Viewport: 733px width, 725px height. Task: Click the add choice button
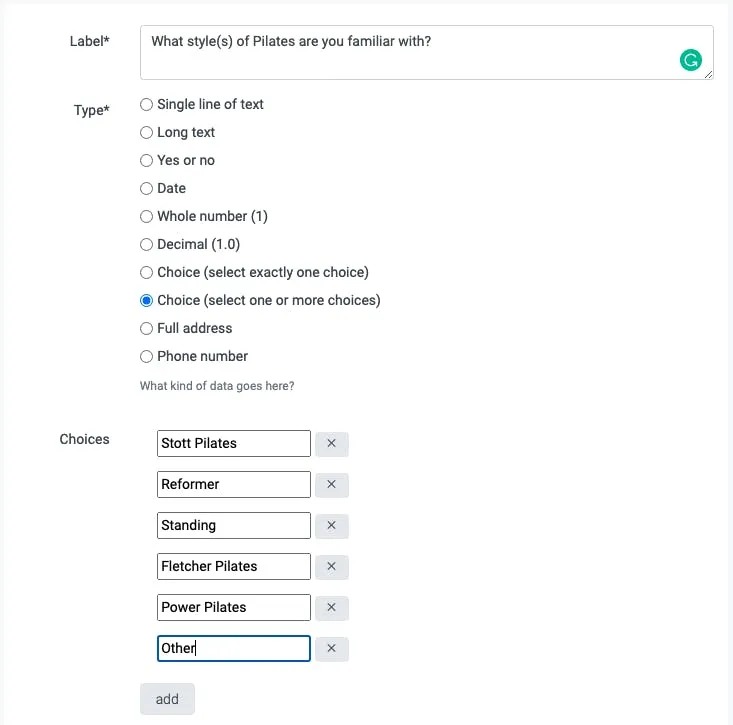pyautogui.click(x=167, y=699)
